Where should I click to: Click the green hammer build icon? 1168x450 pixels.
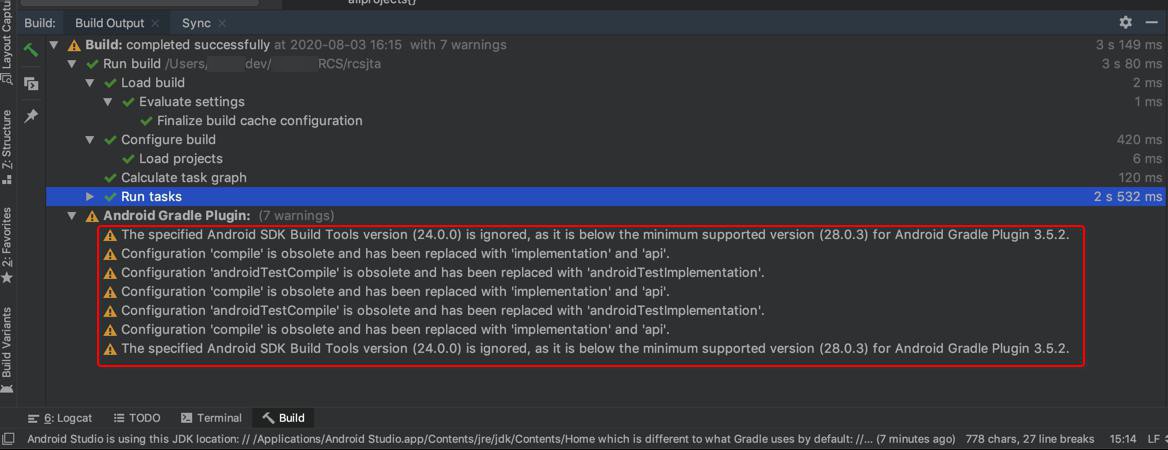[31, 49]
